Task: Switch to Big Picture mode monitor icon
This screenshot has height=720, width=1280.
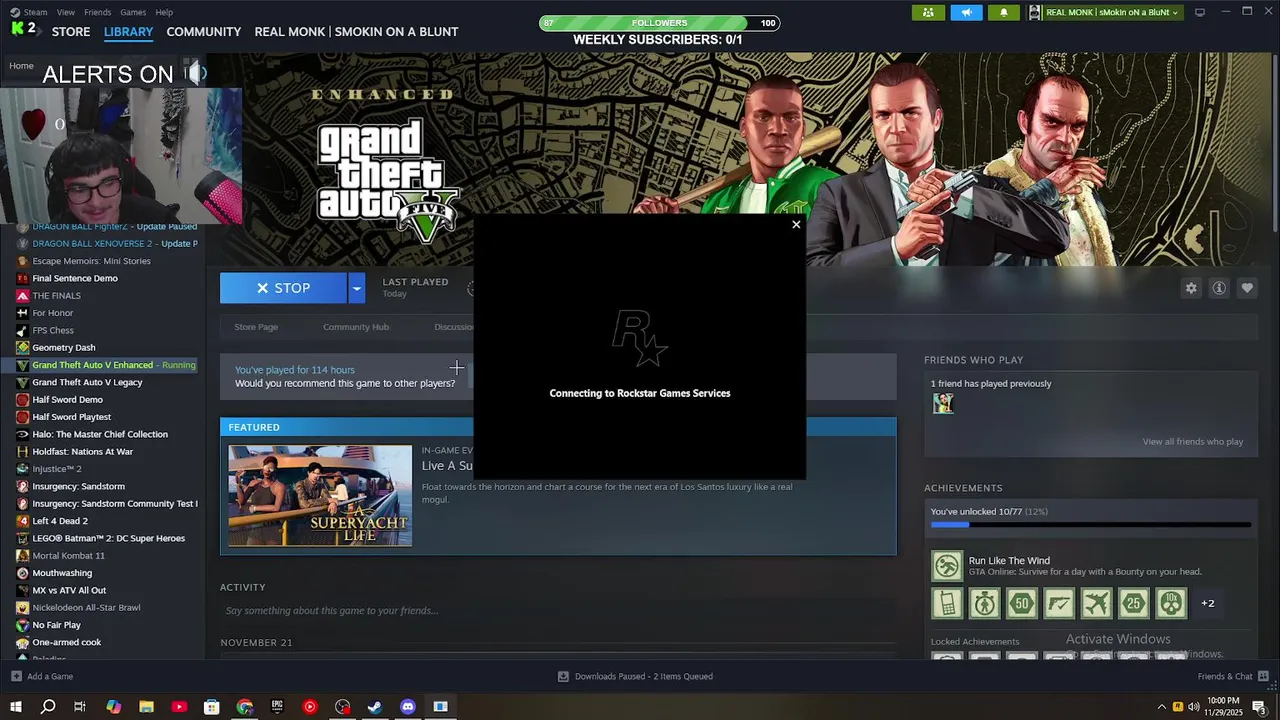Action: (1200, 12)
